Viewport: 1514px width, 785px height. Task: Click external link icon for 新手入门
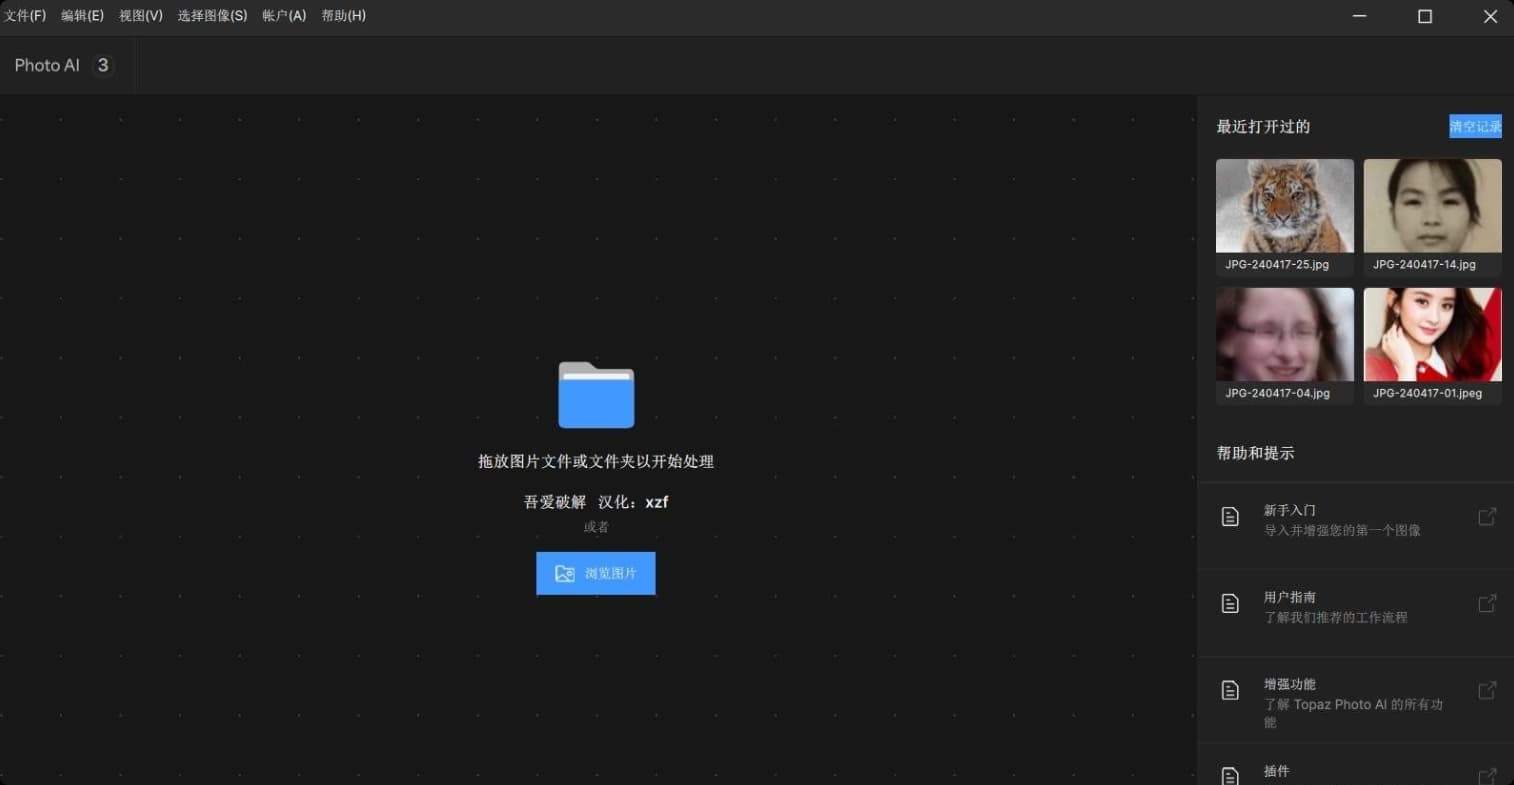click(1487, 516)
